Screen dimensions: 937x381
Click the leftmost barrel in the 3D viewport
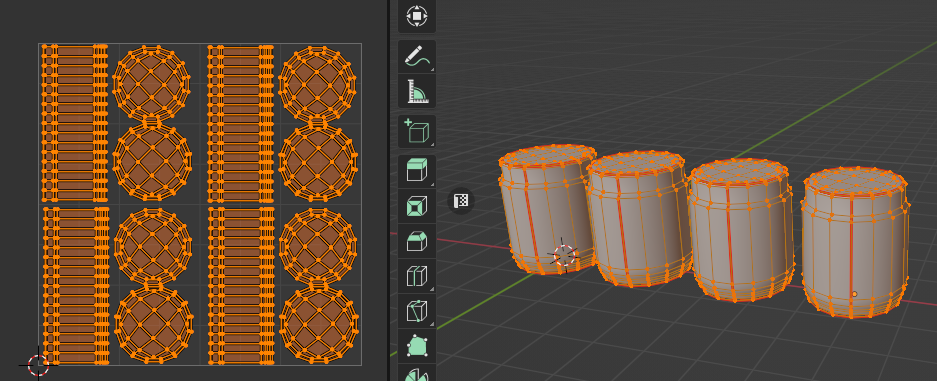544,209
